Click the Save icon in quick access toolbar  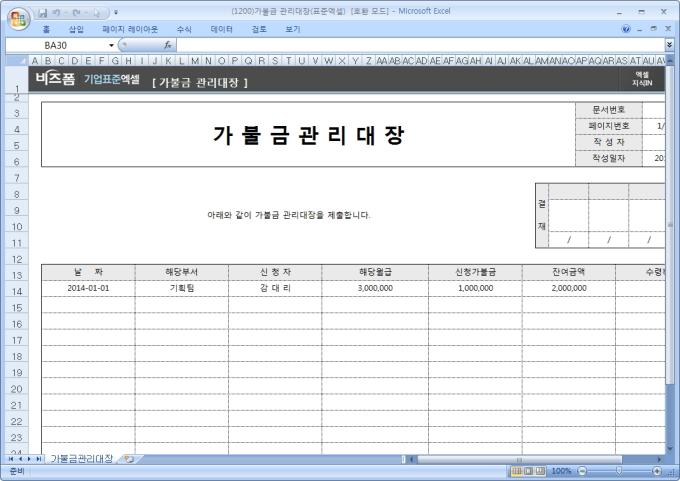[42, 13]
